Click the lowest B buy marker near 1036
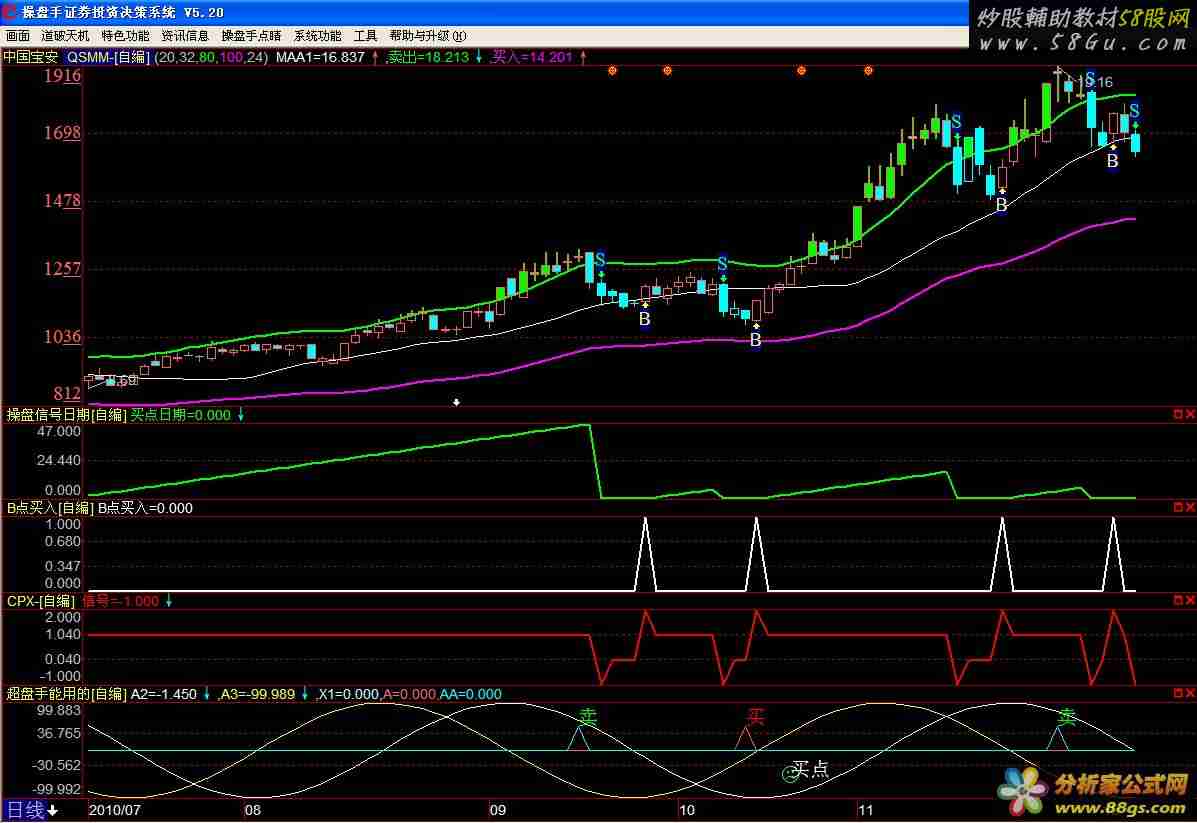The image size is (1197, 823). tap(755, 340)
